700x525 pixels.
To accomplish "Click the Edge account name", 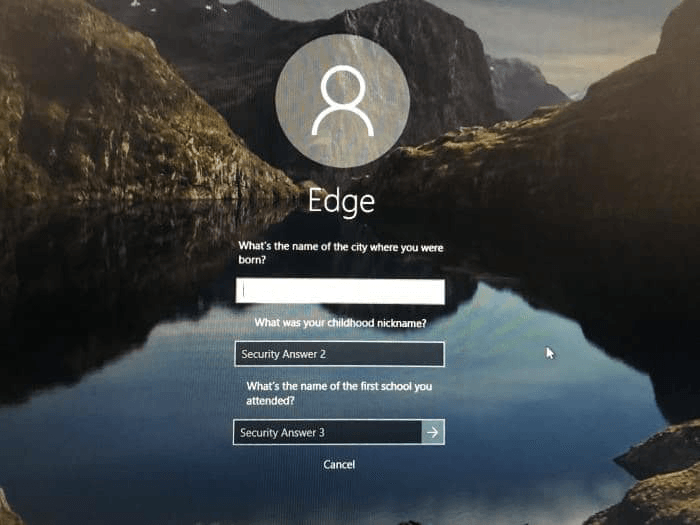I will 342,202.
